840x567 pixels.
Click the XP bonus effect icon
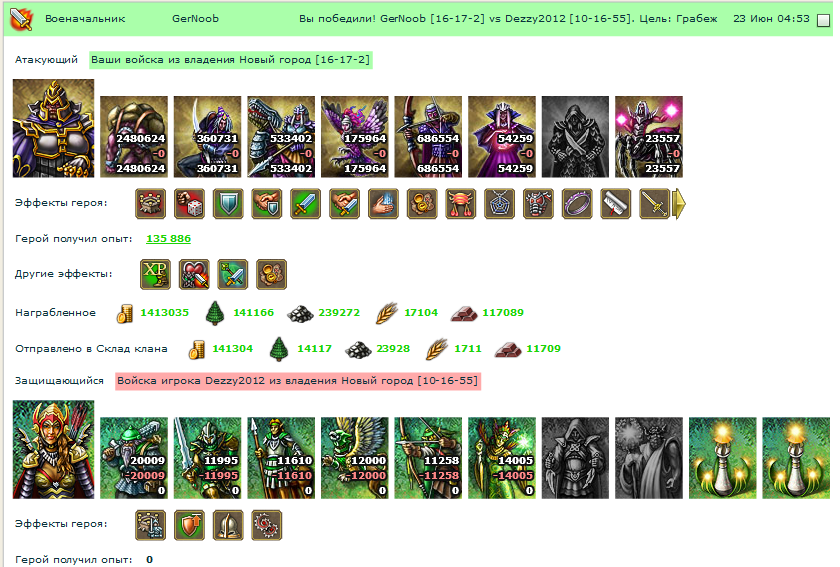coord(155,274)
